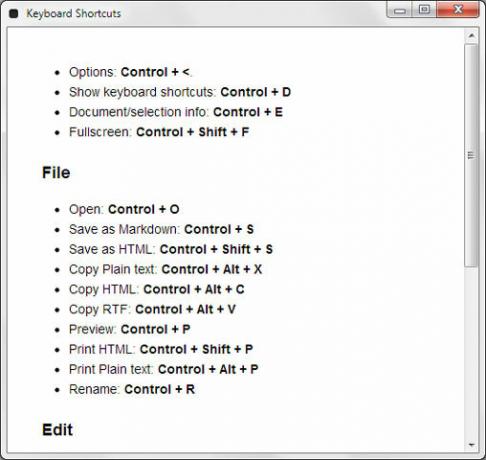
Task: Click the Show keyboard shortcuts entry
Action: coord(180,92)
